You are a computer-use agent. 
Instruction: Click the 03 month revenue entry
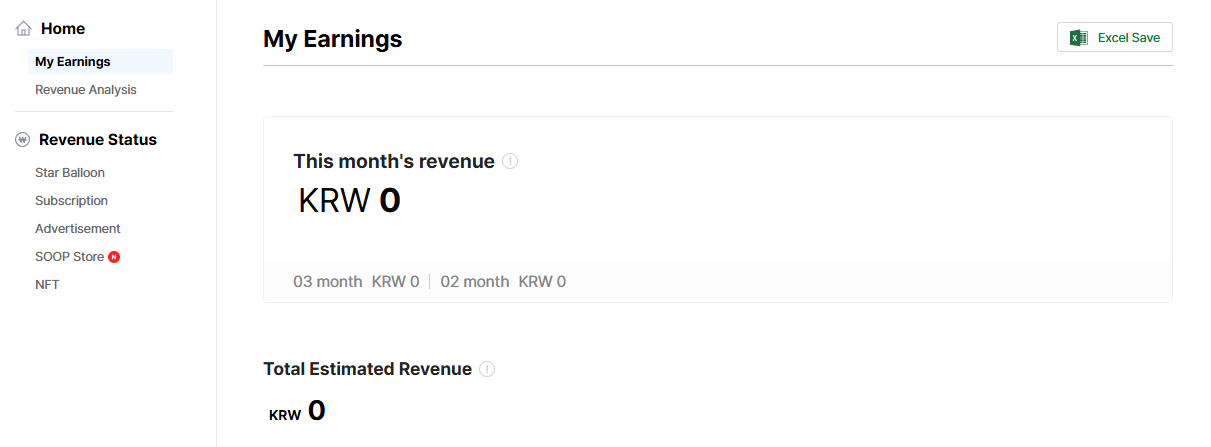(x=356, y=282)
